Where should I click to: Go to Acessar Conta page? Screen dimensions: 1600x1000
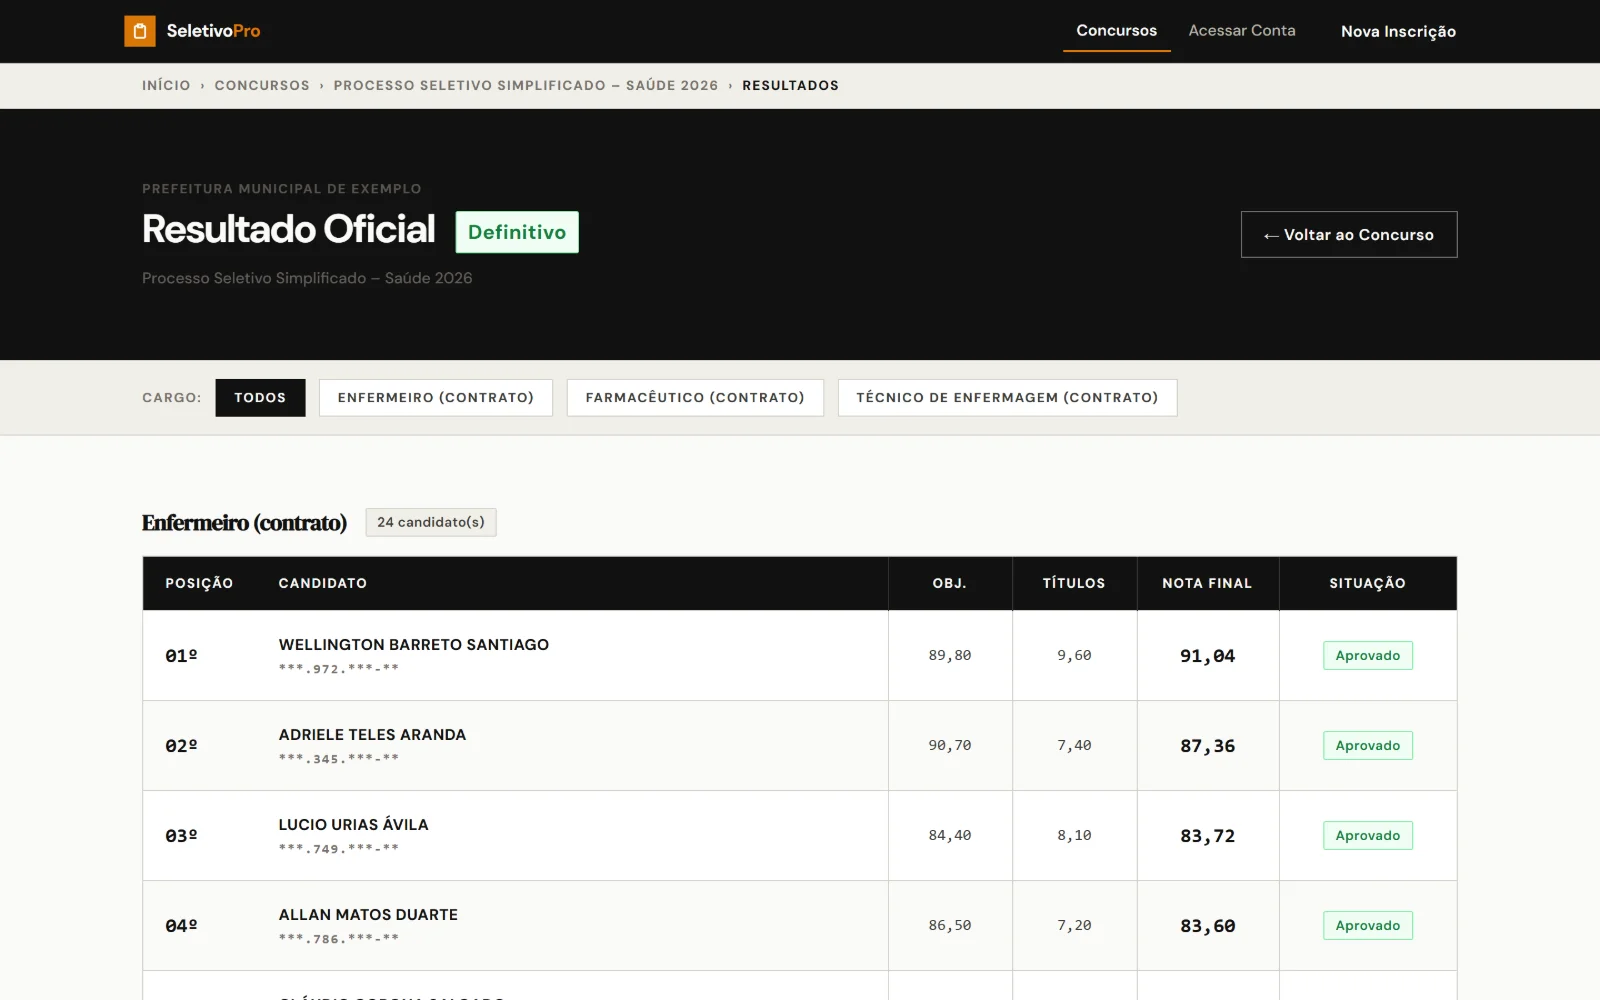tap(1242, 31)
